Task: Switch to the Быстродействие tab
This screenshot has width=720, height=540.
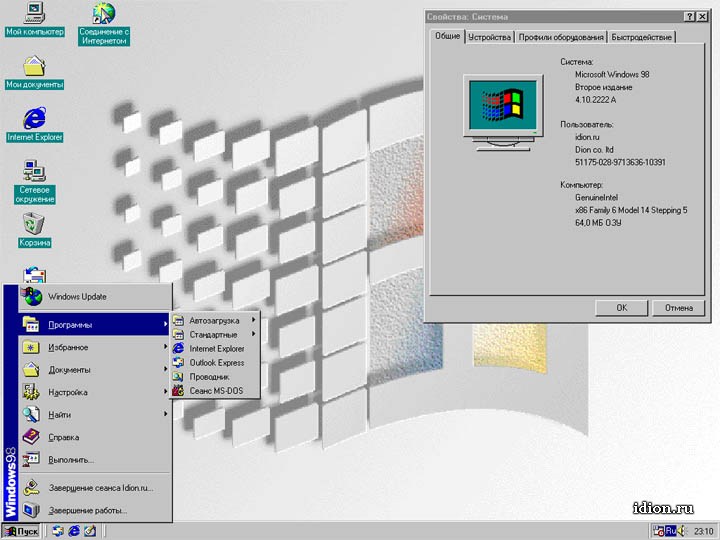Action: 641,37
